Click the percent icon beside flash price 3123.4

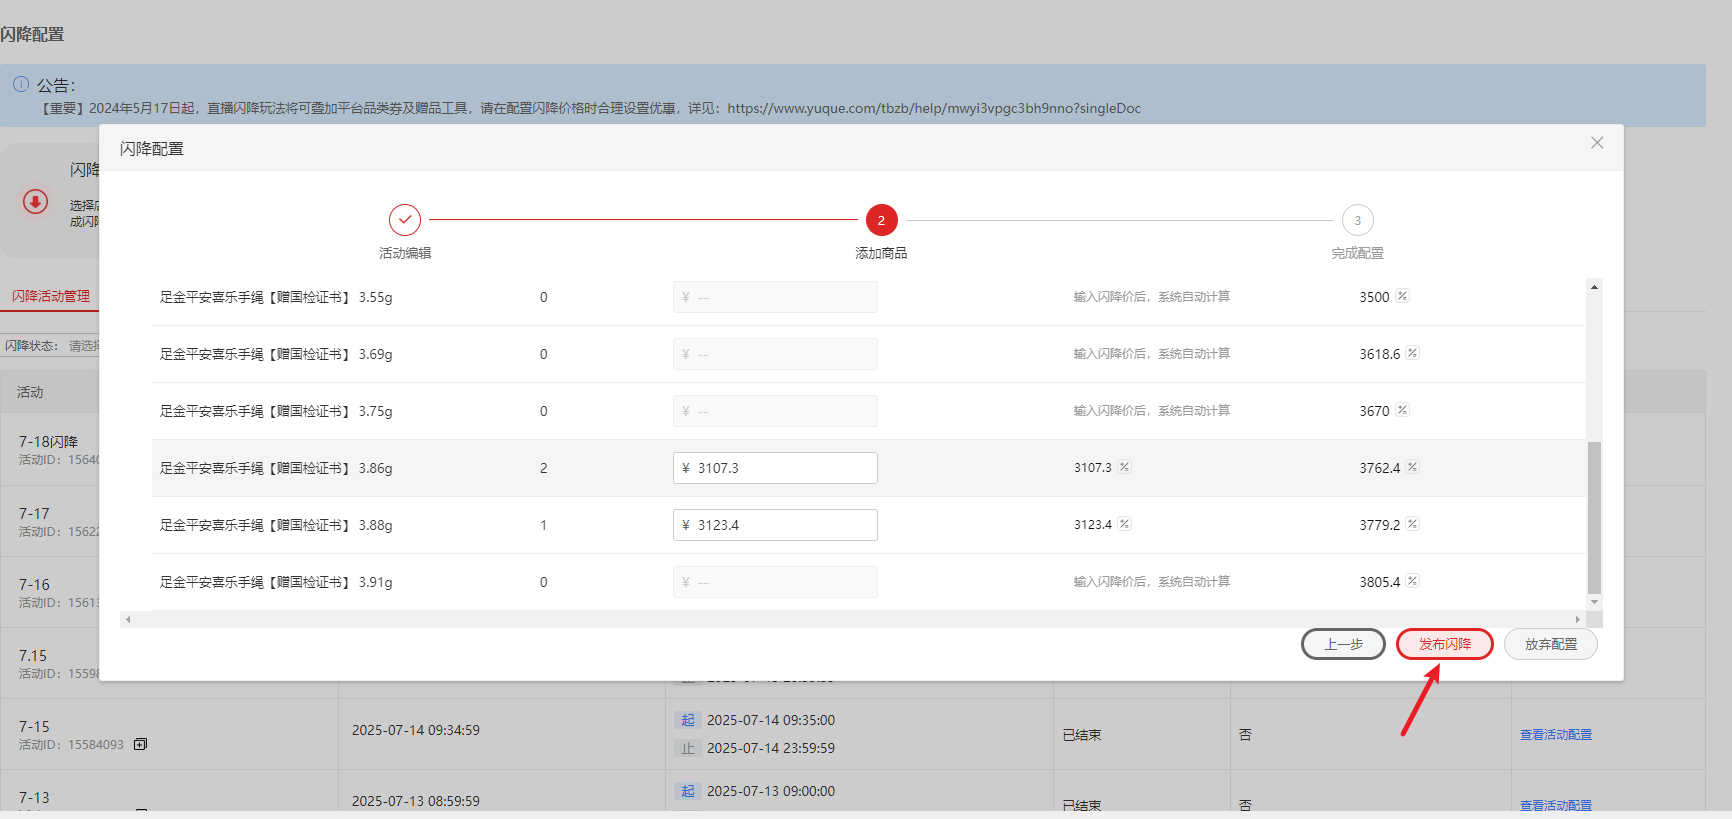pos(1124,524)
